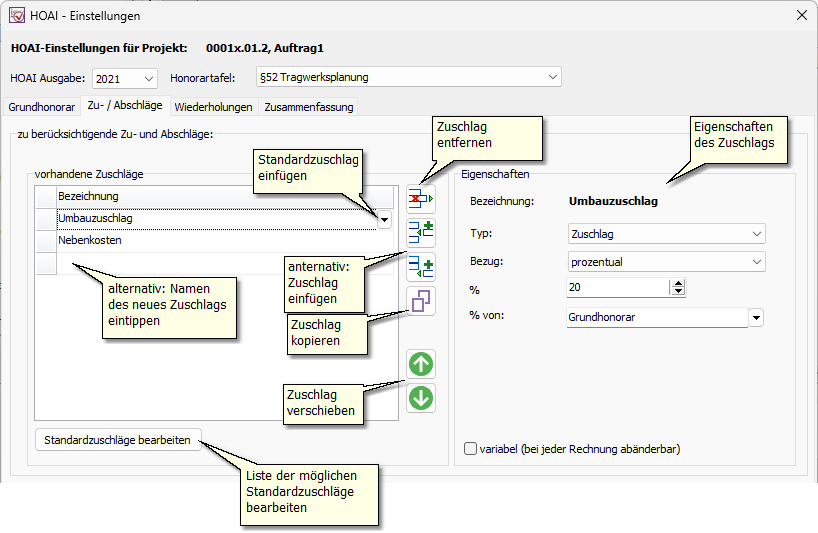This screenshot has height=533, width=818.
Task: Click the HOAI app icon in title bar
Action: (17, 15)
